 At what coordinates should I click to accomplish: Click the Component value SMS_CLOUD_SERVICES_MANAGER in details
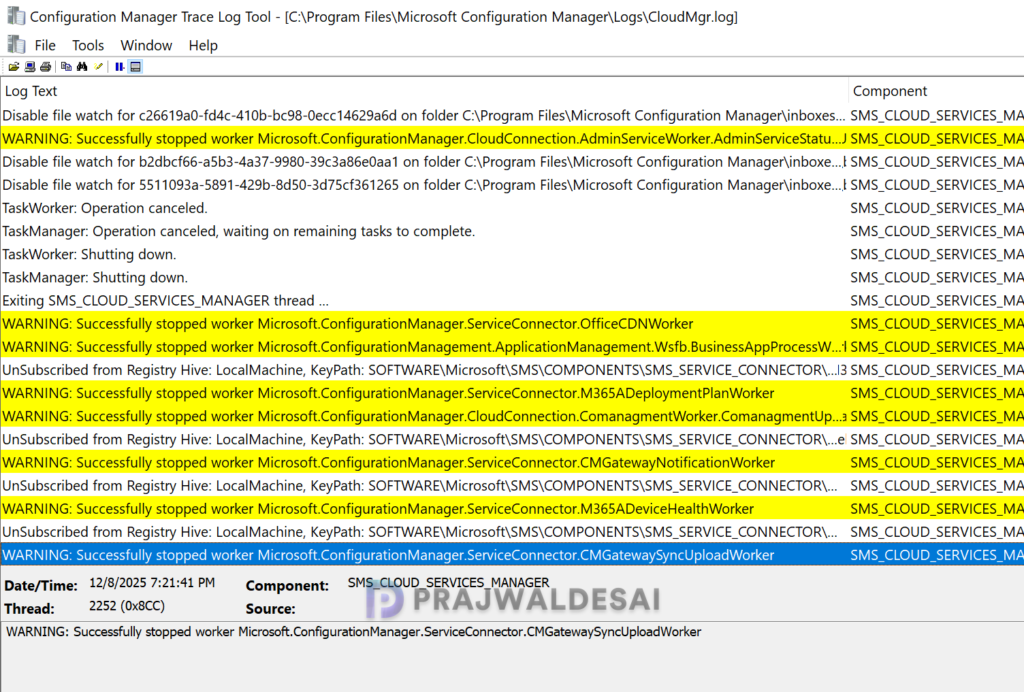pos(448,582)
